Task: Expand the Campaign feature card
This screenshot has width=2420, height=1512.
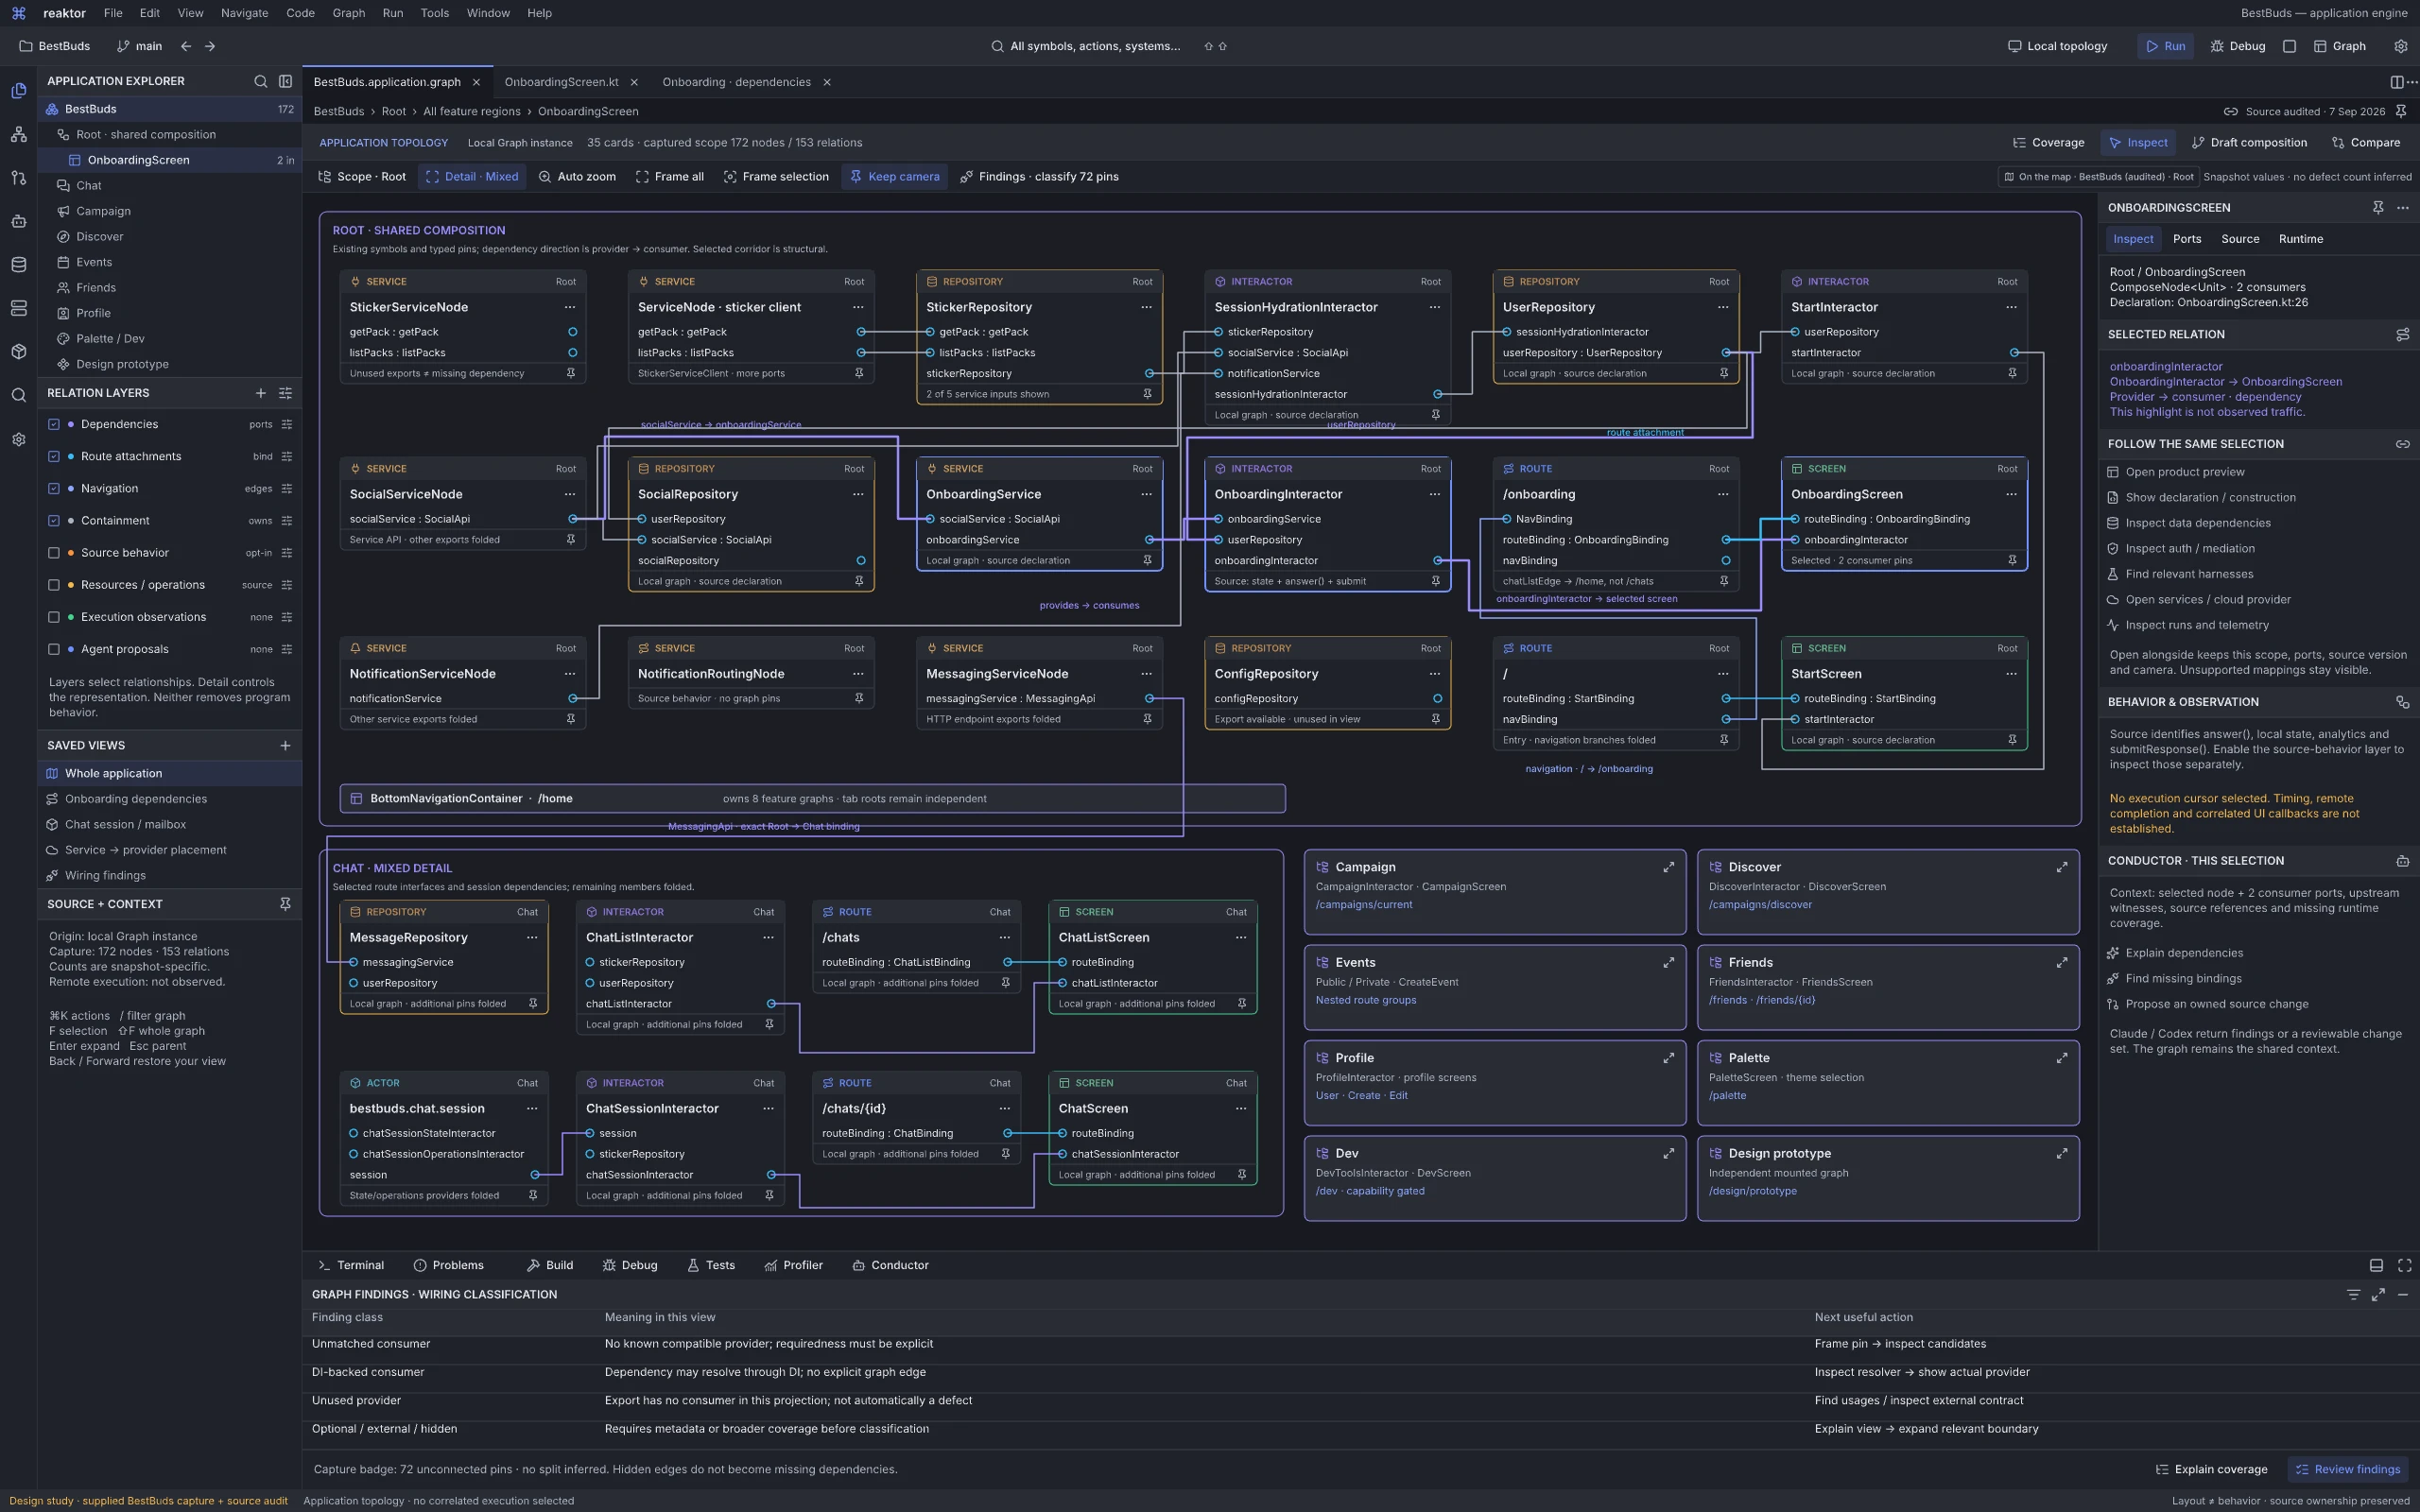Action: (1668, 867)
